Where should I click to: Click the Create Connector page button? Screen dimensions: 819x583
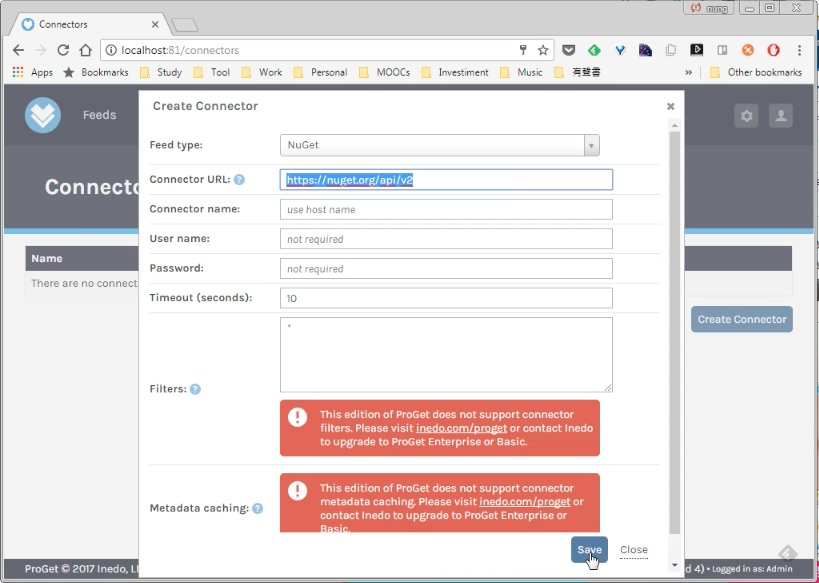742,319
